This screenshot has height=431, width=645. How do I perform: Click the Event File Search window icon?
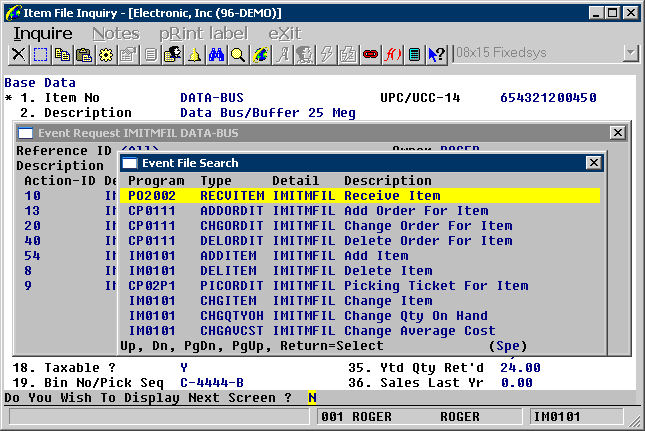(x=130, y=163)
